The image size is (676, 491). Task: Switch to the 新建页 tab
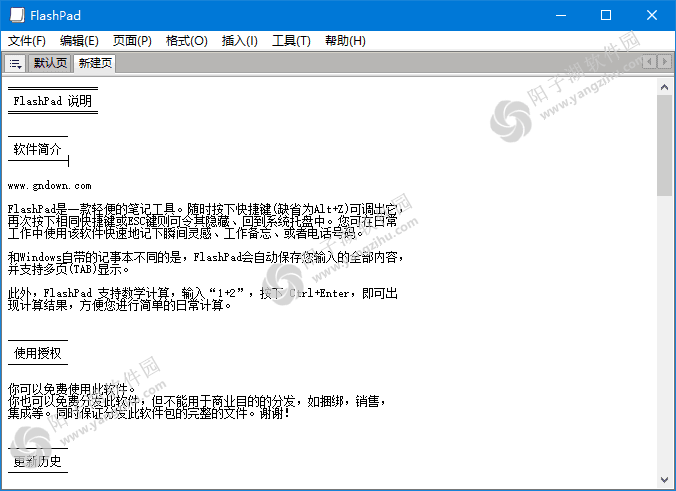pos(95,63)
